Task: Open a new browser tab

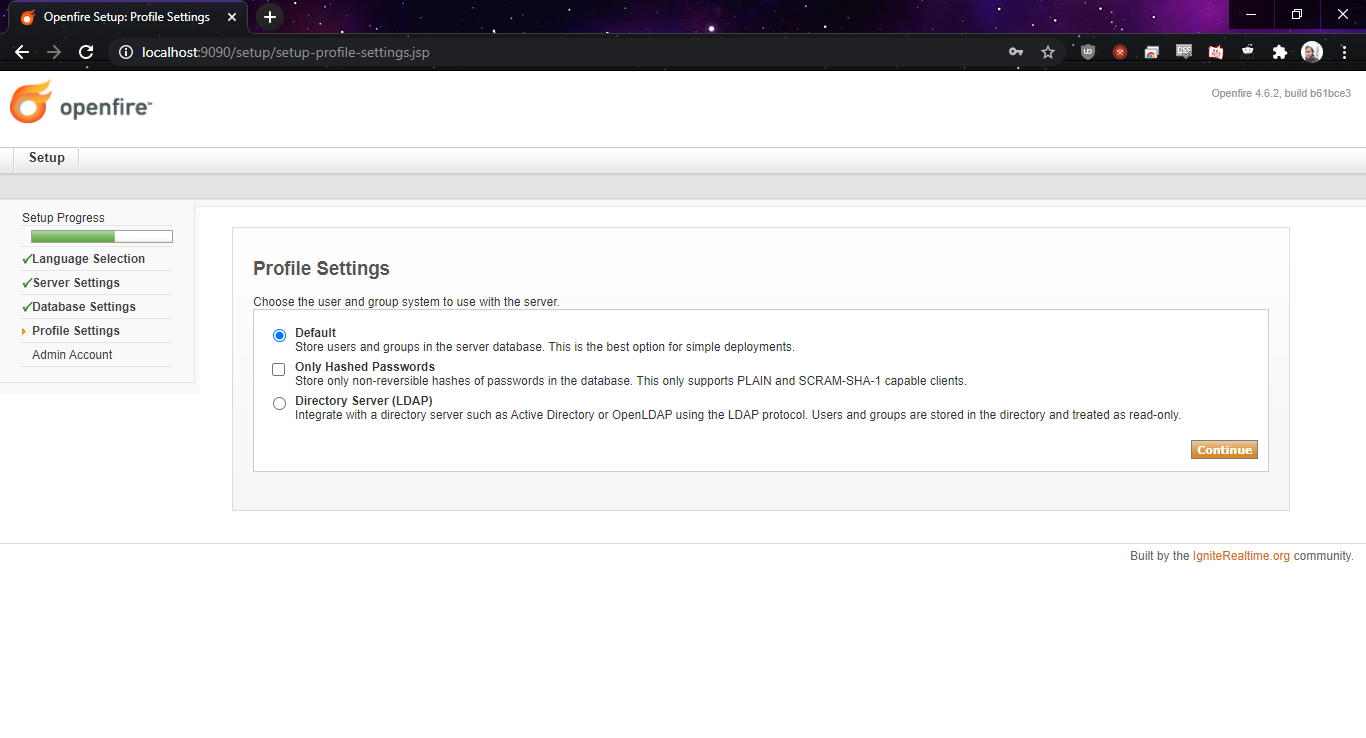Action: 270,17
